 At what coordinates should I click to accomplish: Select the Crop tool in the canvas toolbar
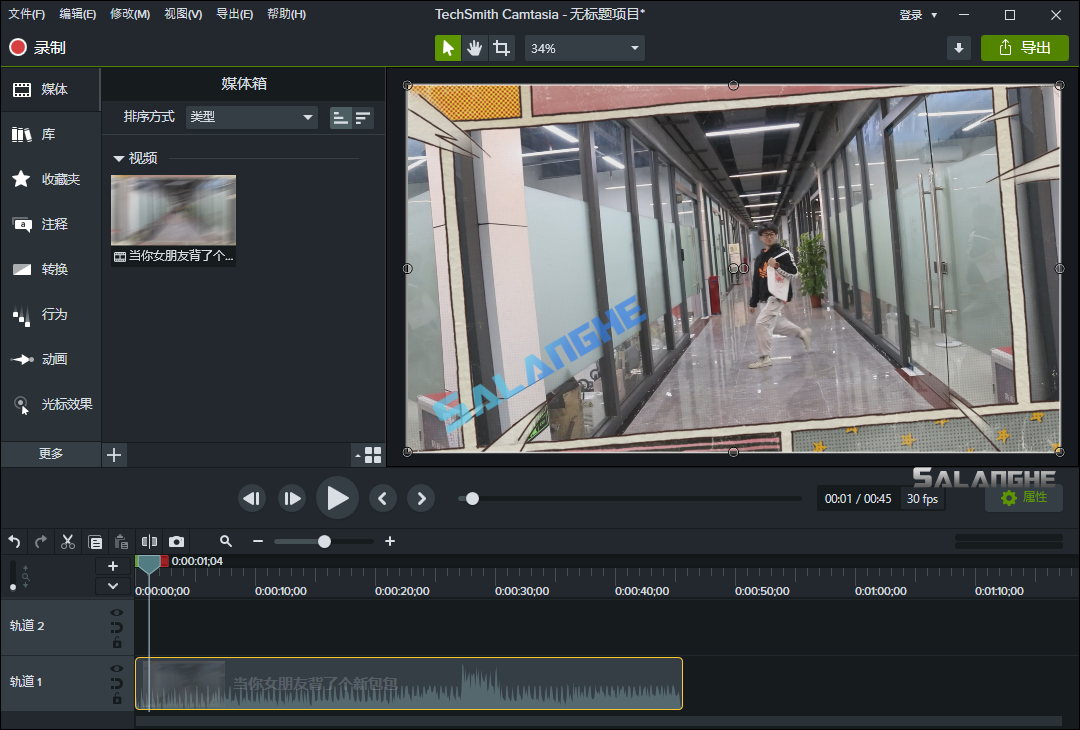point(501,47)
